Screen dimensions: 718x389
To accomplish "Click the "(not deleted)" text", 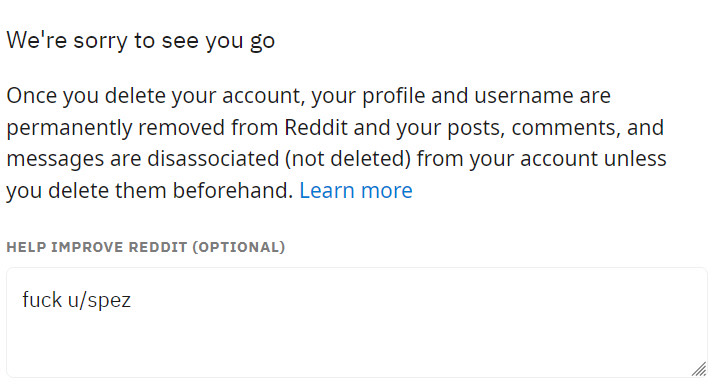I will pyautogui.click(x=348, y=159).
